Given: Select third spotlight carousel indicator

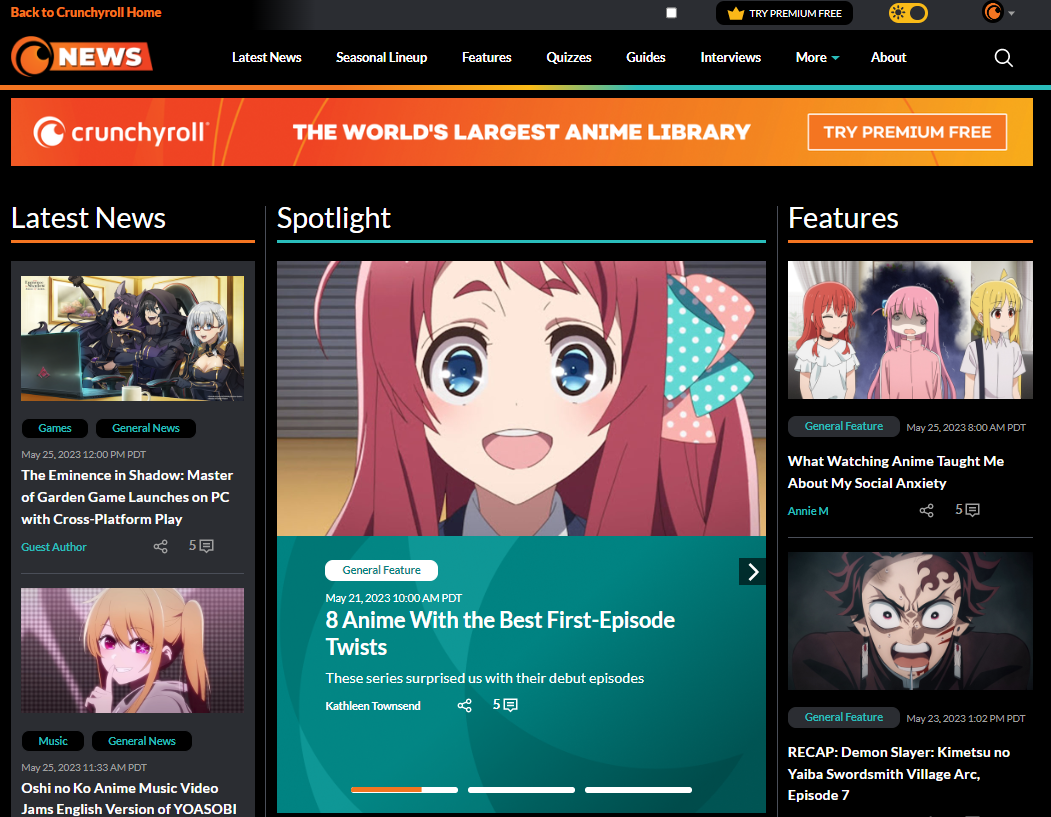Looking at the screenshot, I should tap(638, 790).
